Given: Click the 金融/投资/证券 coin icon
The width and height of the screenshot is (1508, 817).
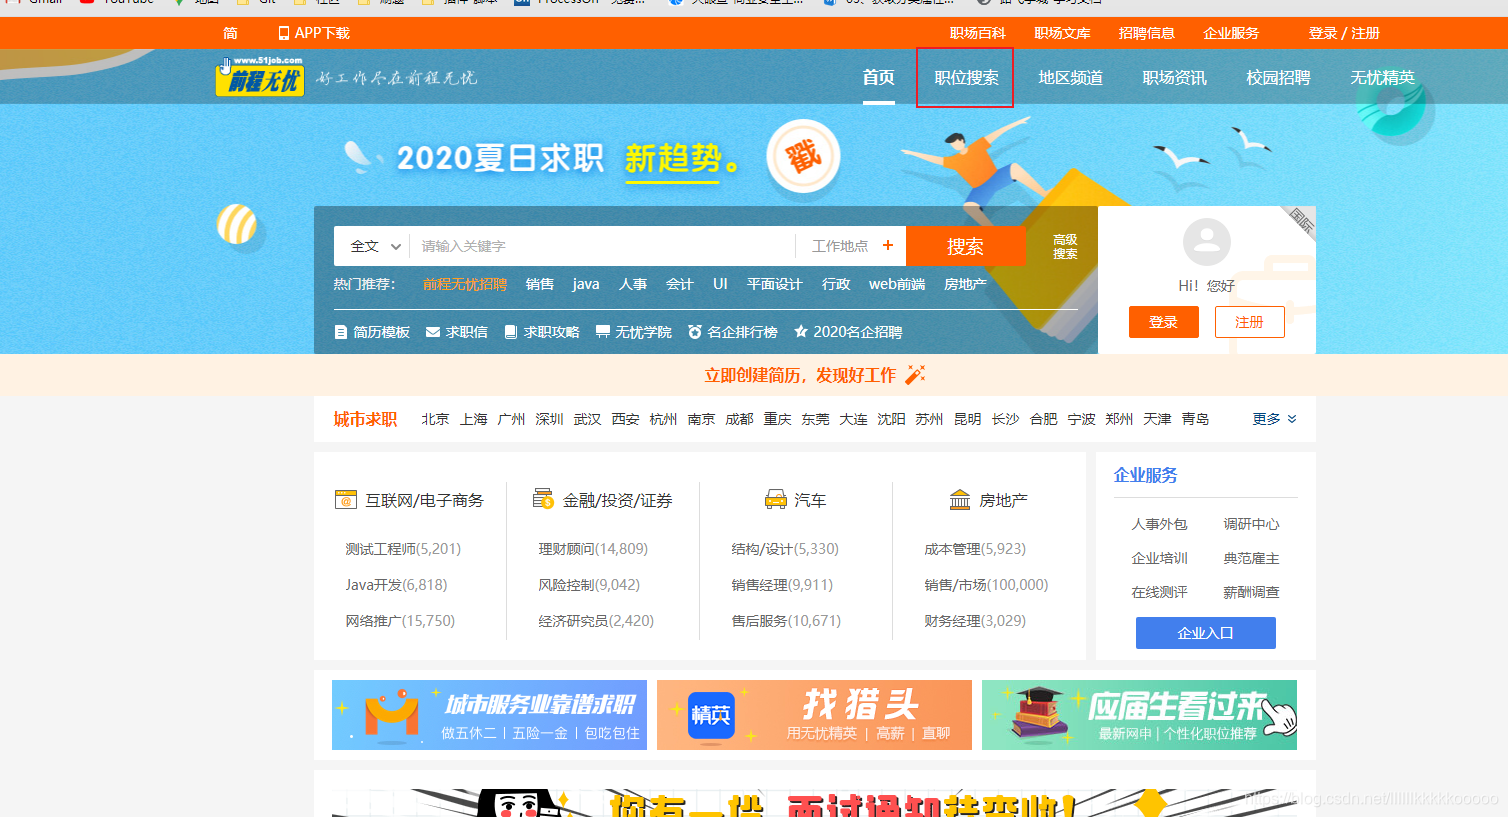Looking at the screenshot, I should point(541,498).
